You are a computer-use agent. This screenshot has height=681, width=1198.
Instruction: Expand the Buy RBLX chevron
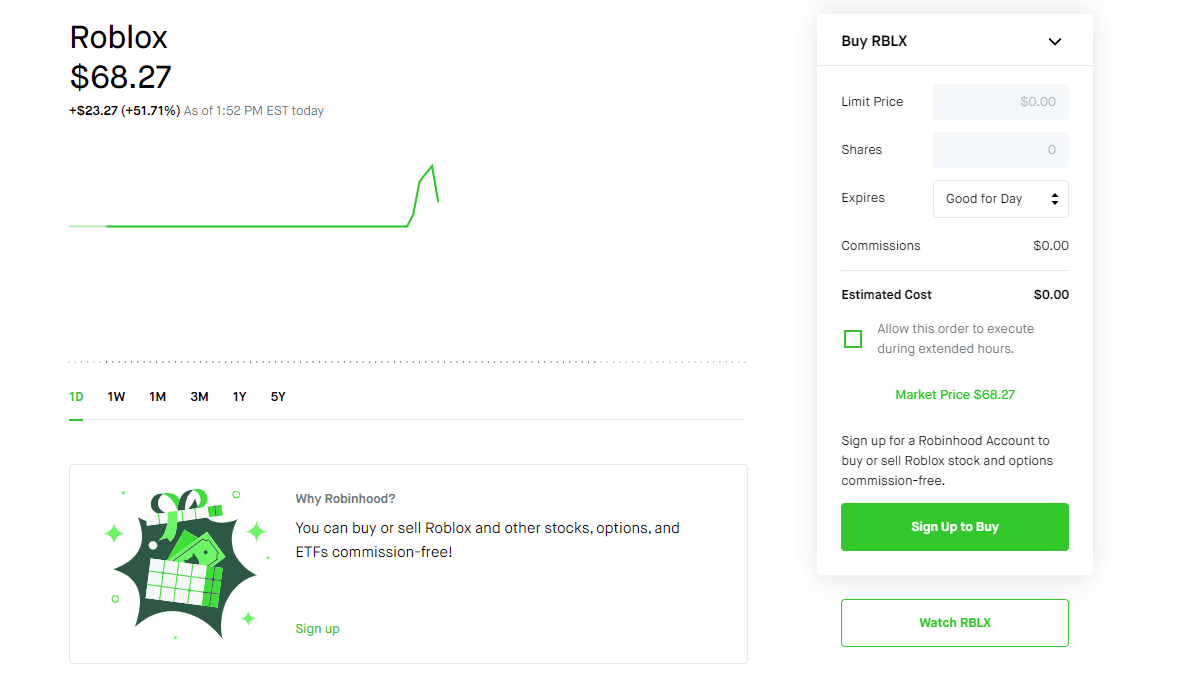(1054, 41)
